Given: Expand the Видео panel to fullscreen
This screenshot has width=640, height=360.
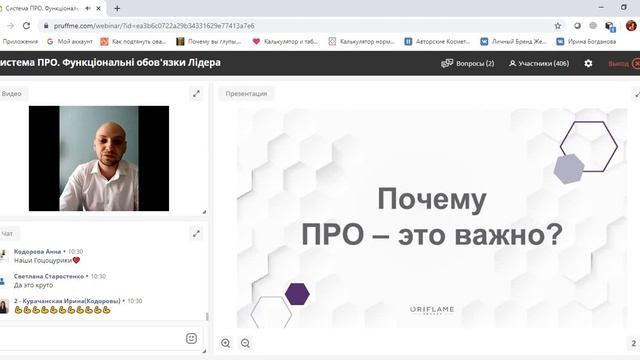Looking at the screenshot, I should (x=196, y=93).
